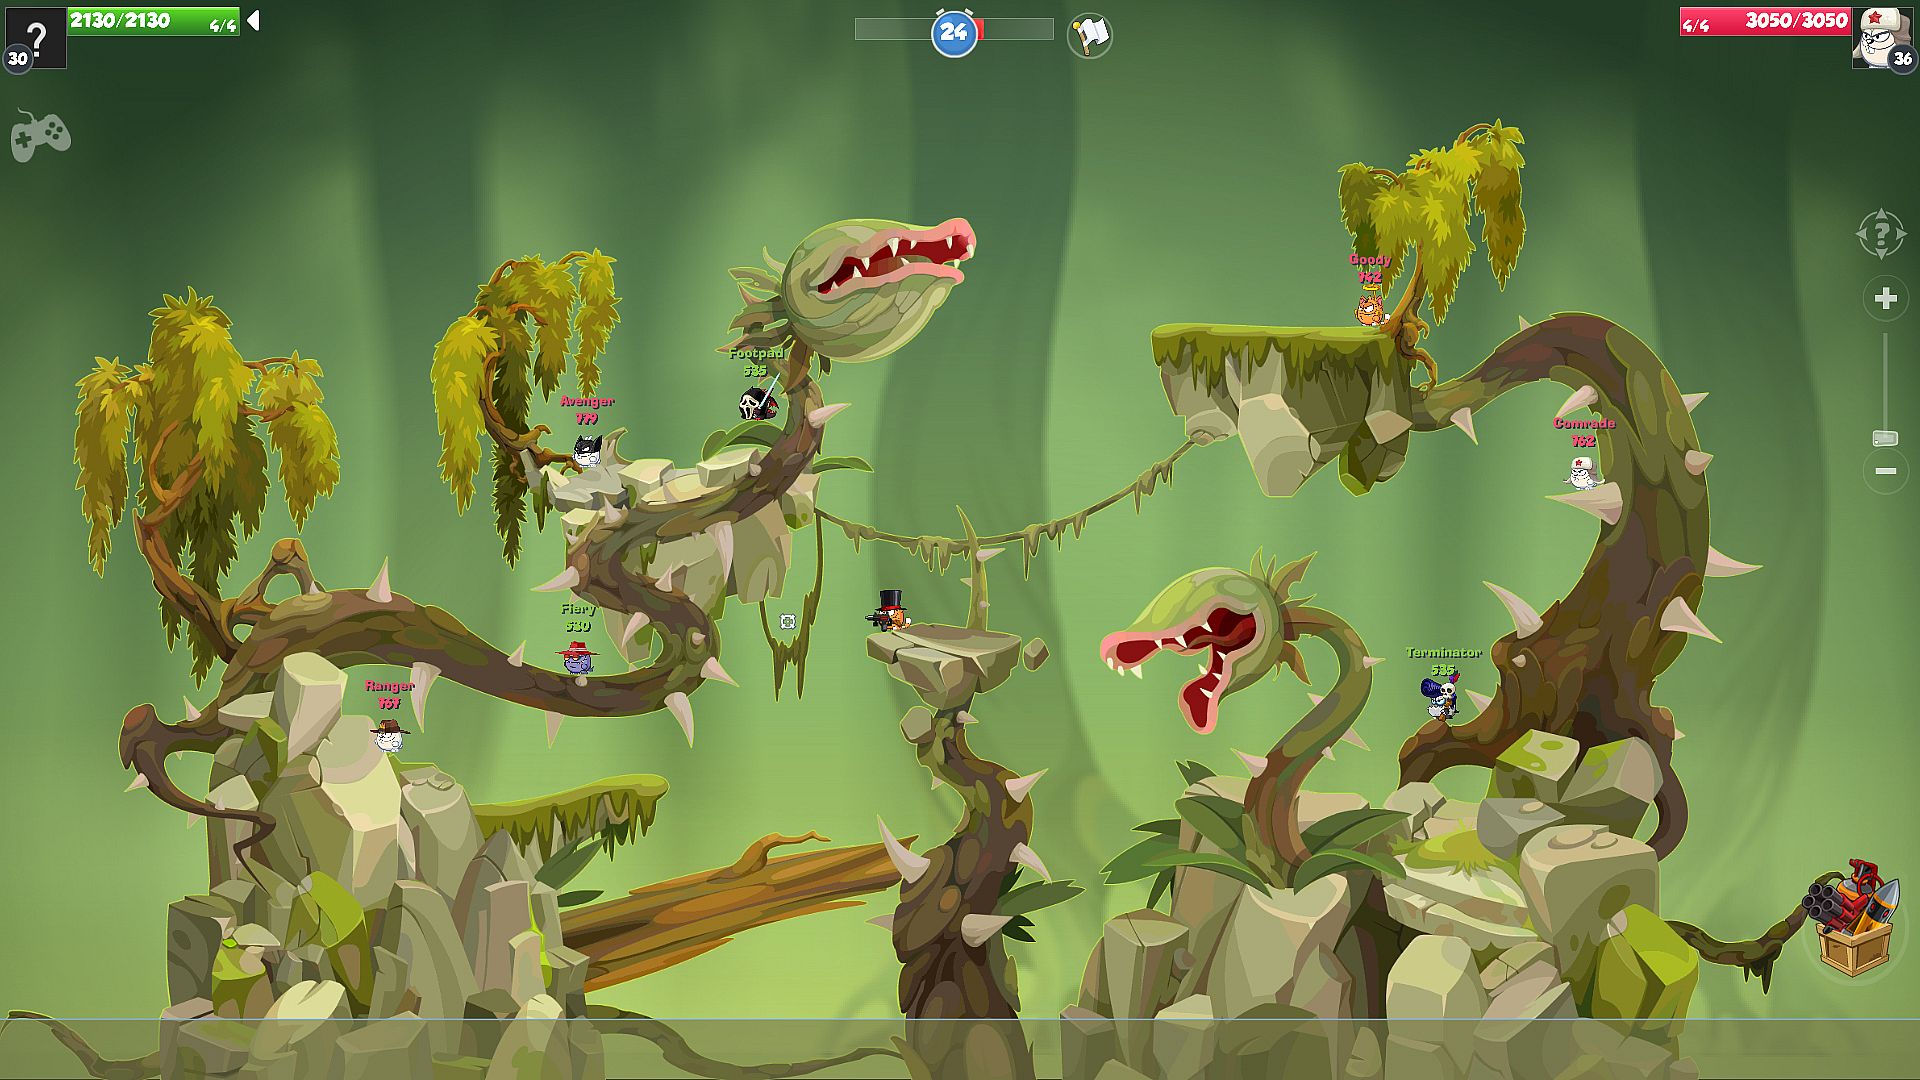Click the red team health bar 3050/3050
1920x1080 pixels.
click(1765, 21)
